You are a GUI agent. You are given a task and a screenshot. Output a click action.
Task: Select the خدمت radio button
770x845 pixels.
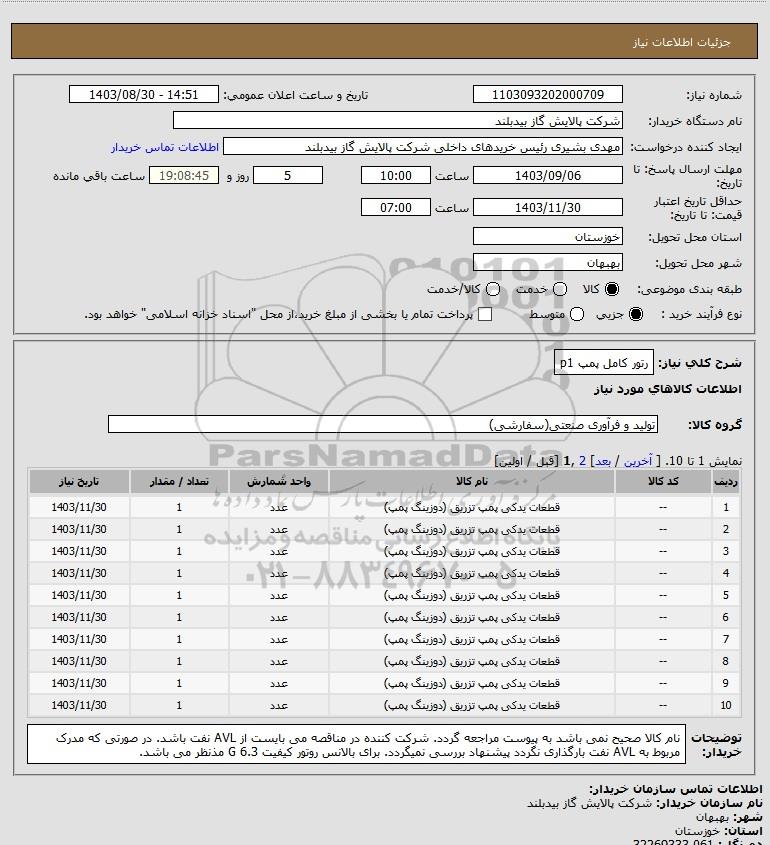pyautogui.click(x=560, y=289)
